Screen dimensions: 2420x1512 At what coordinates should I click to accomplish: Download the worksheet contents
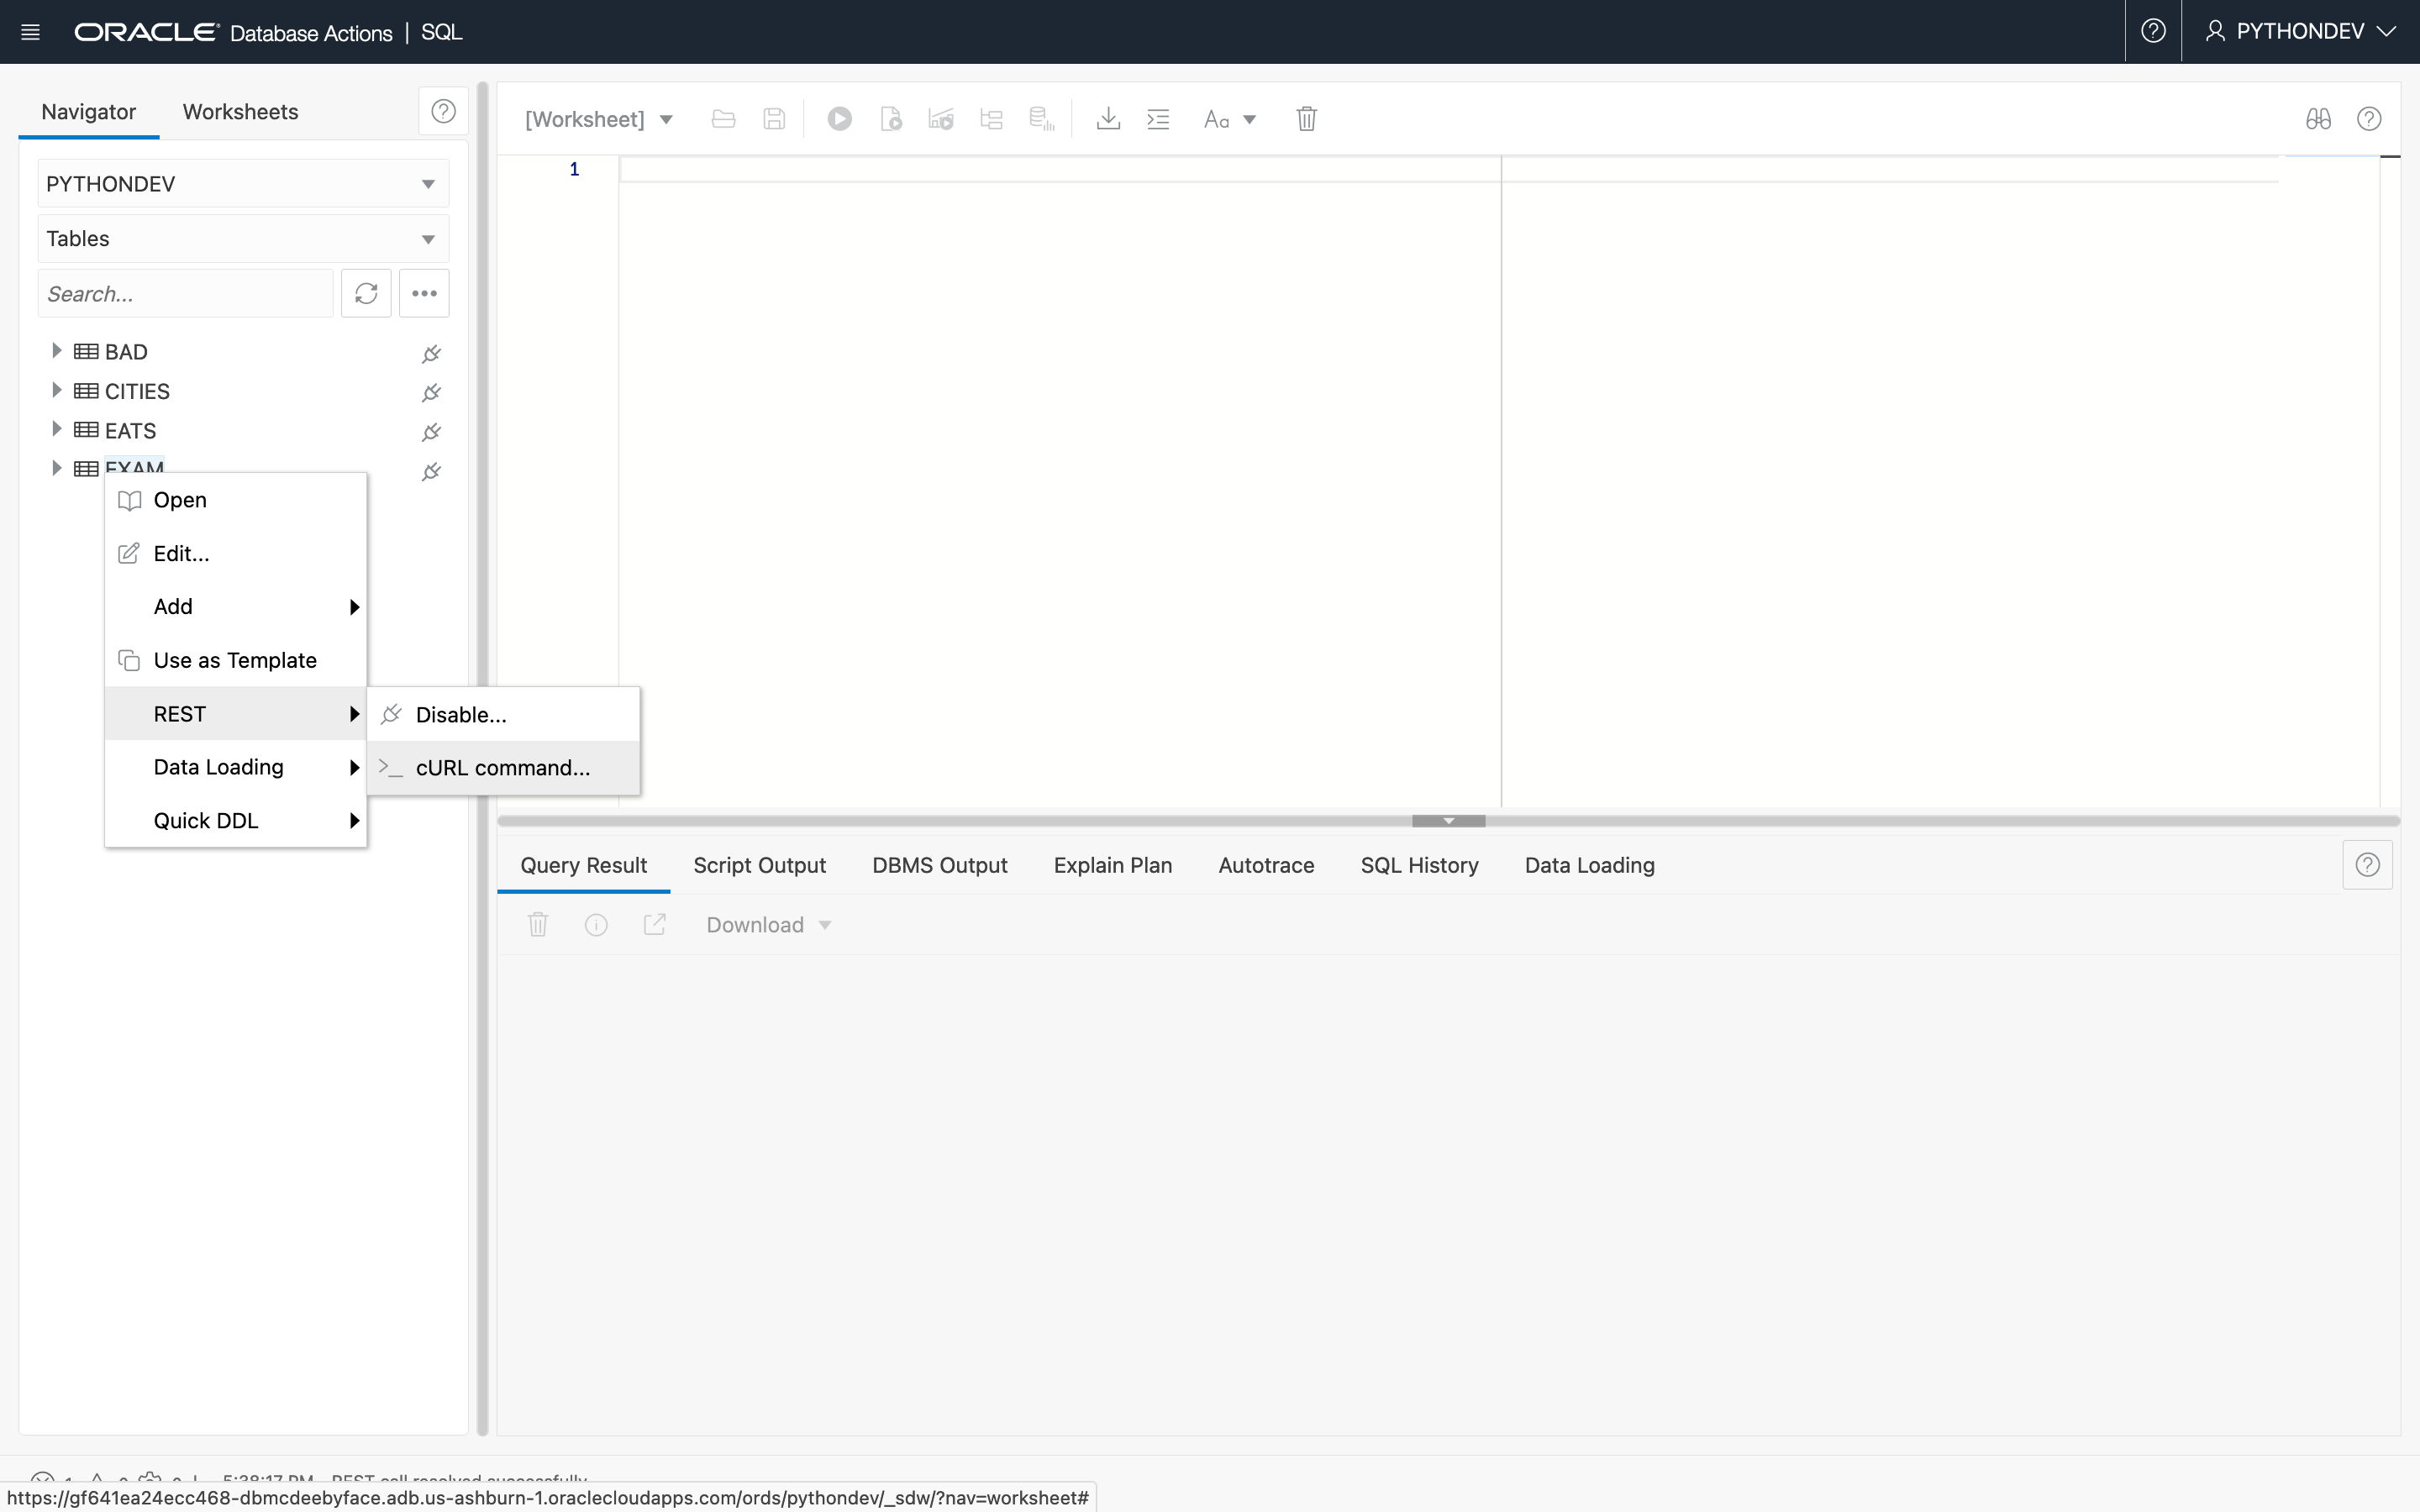click(1108, 118)
